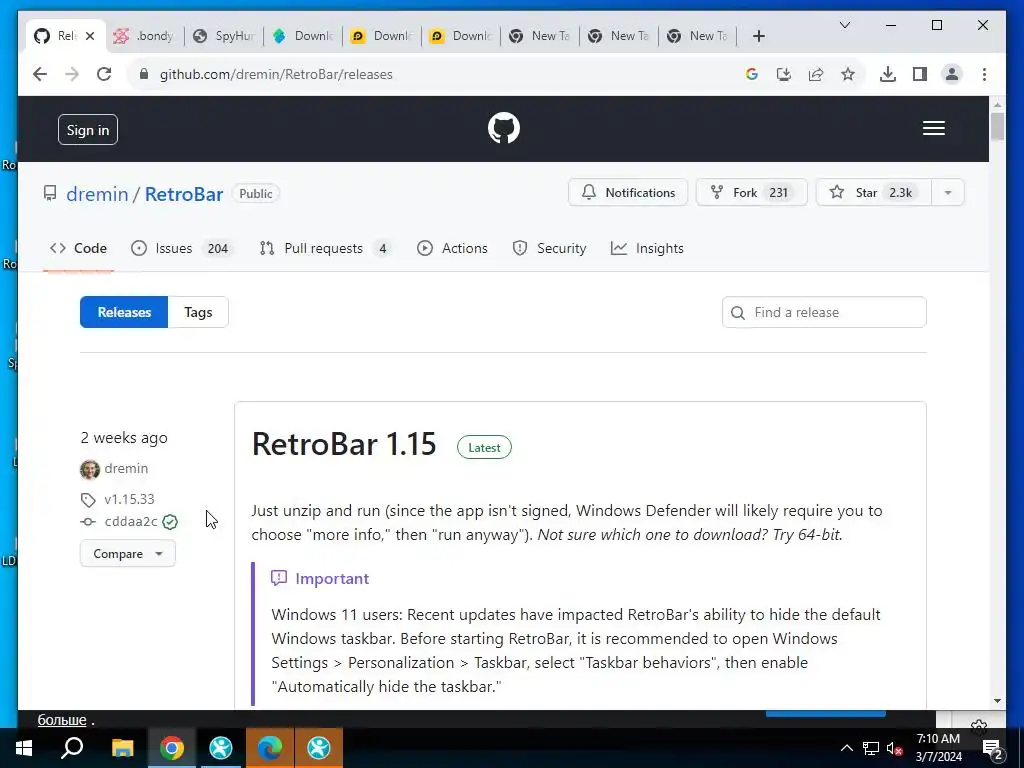Show hidden system tray icons
This screenshot has width=1024, height=768.
point(846,748)
